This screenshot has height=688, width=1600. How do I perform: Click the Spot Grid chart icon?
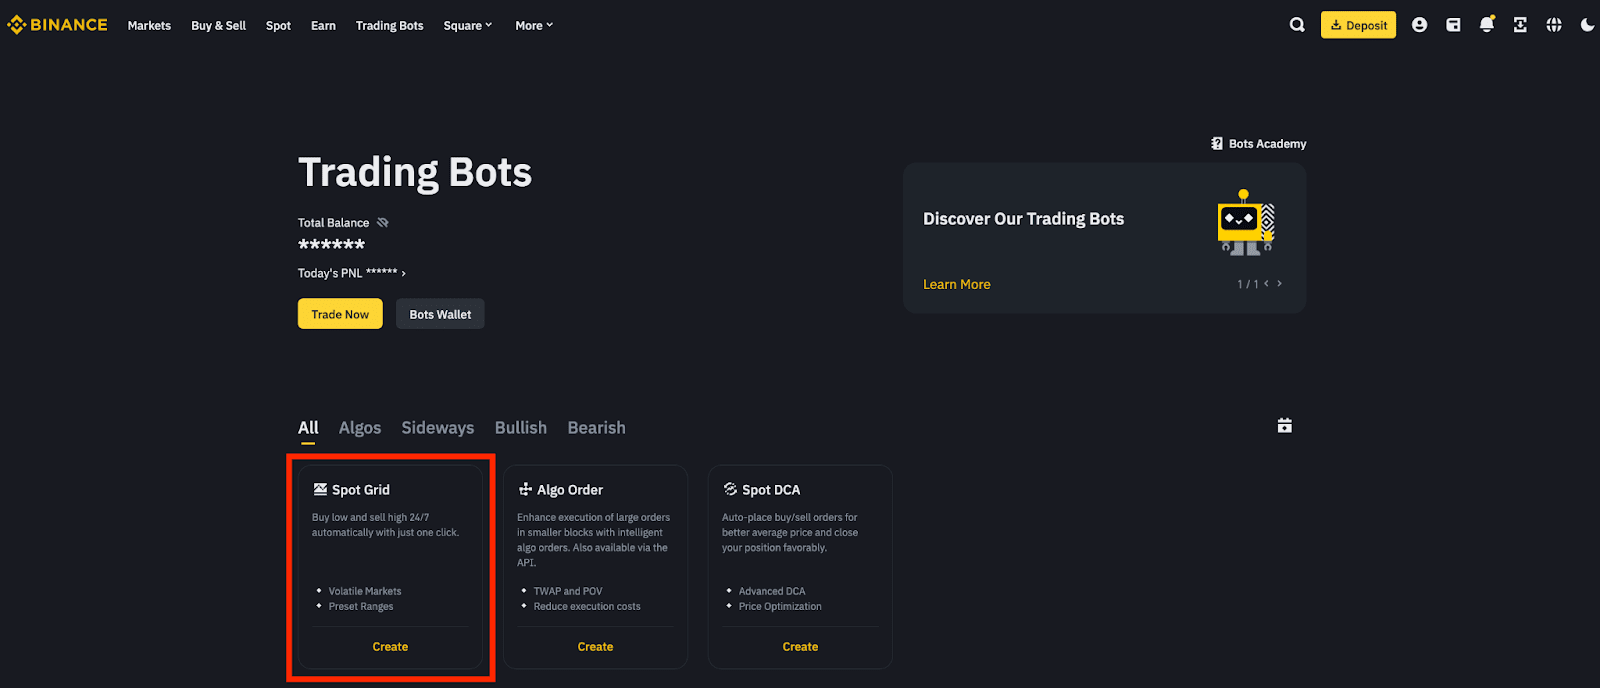point(320,489)
